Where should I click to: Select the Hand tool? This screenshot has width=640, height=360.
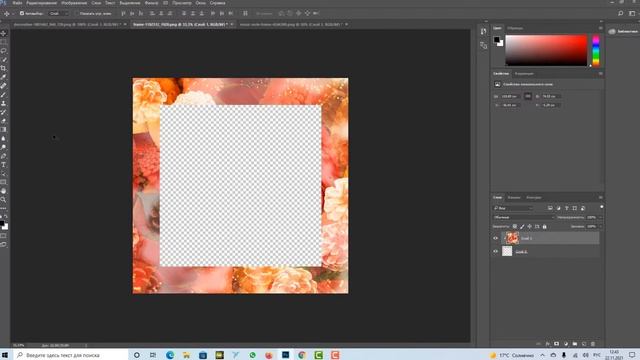4,191
